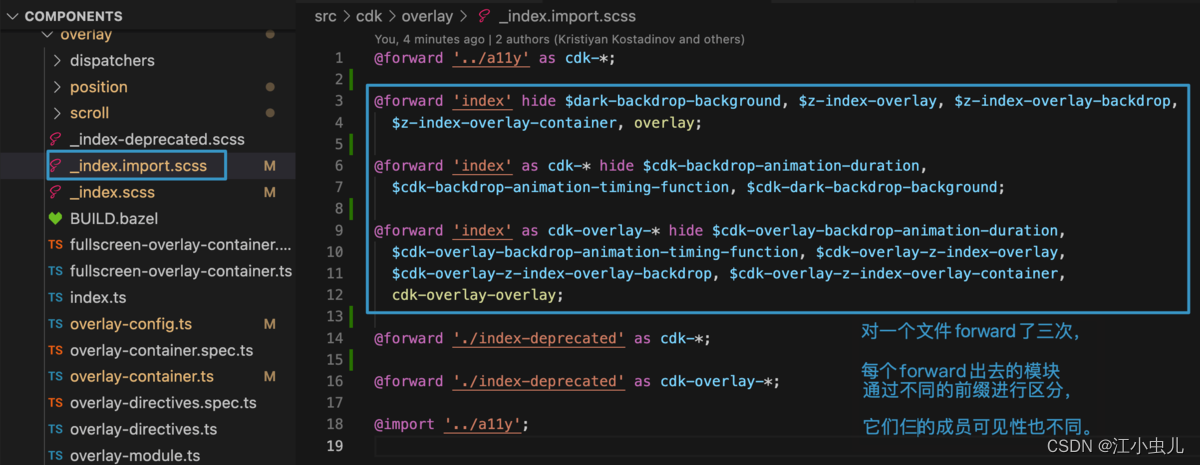Select _index.import.scss in explorer
The height and width of the screenshot is (465, 1200).
pyautogui.click(x=138, y=166)
